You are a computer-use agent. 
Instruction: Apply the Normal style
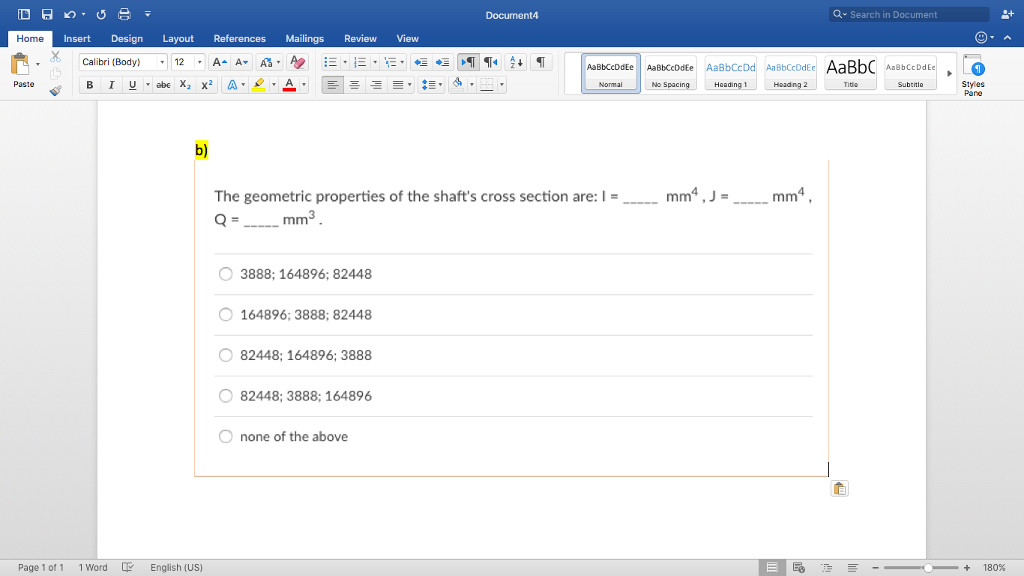611,73
